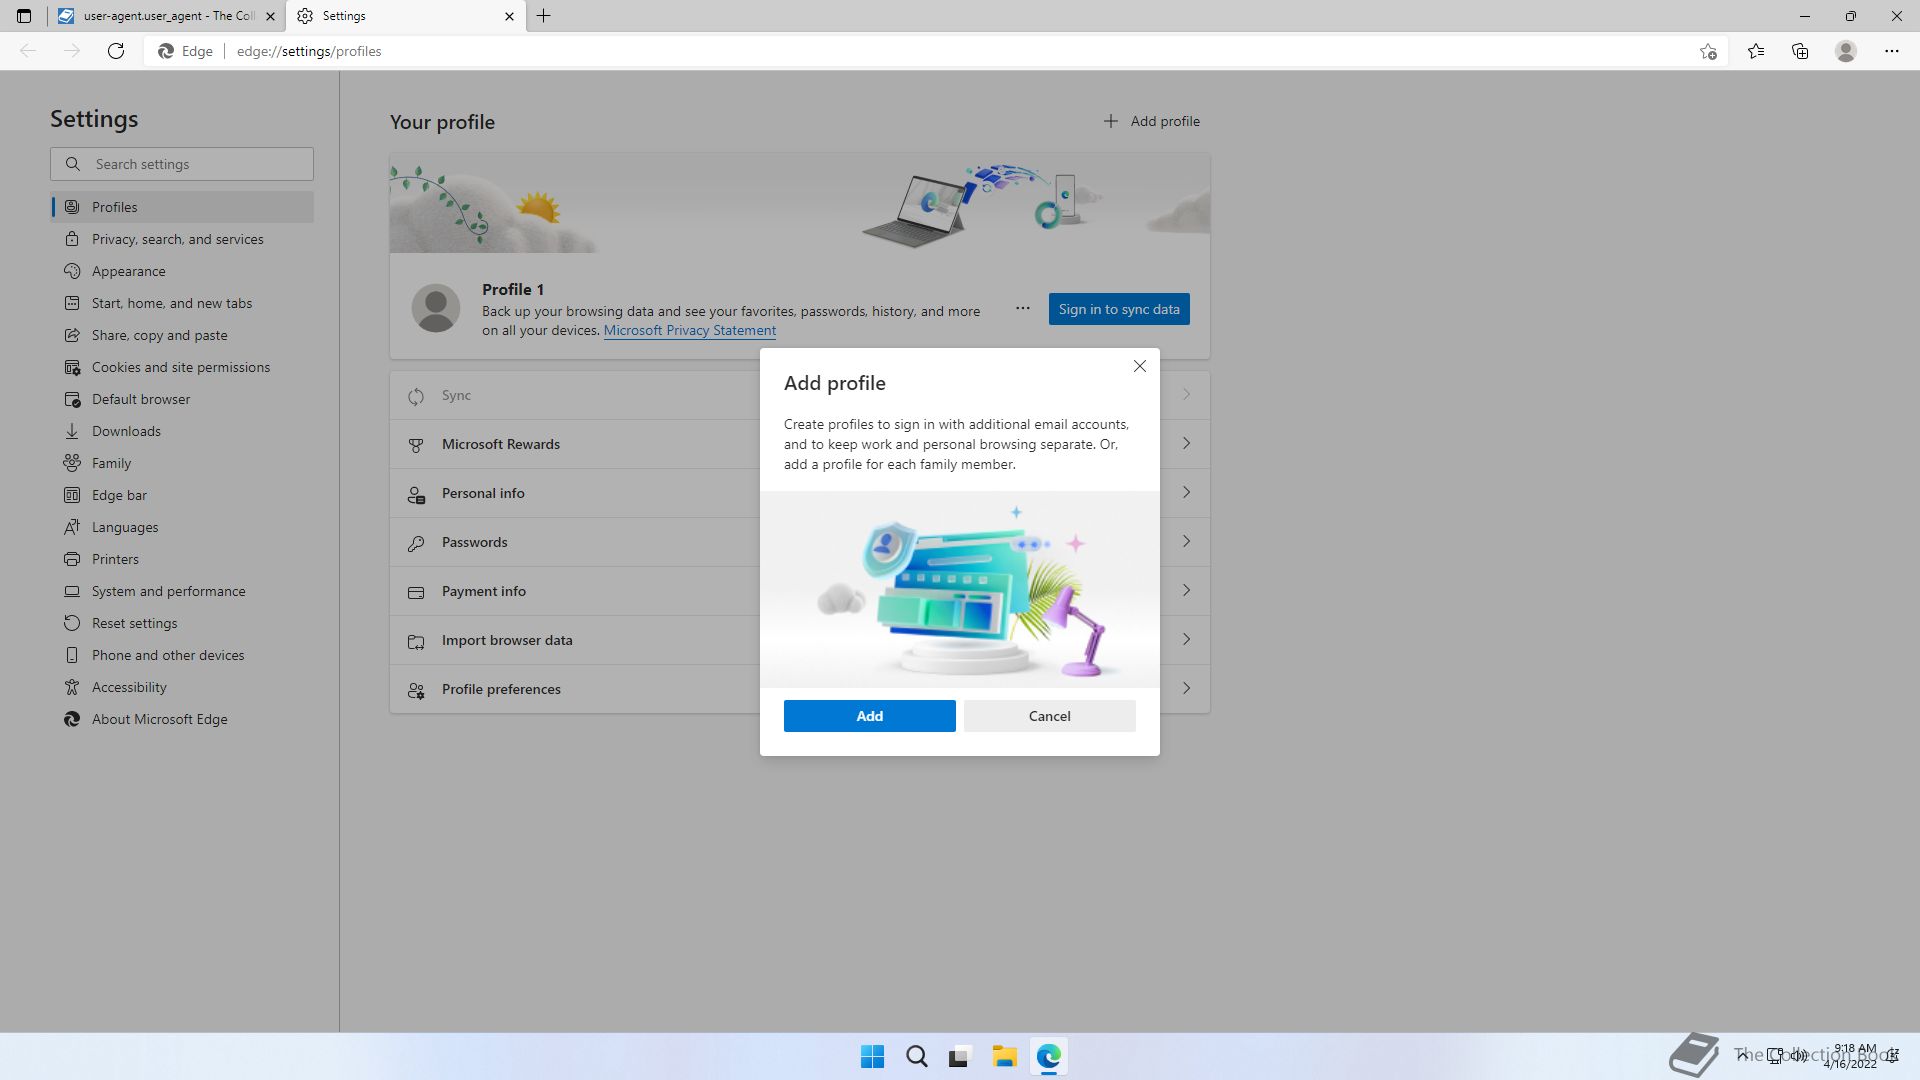This screenshot has width=1920, height=1080.
Task: Open Microsoft Privacy Statement link
Action: pyautogui.click(x=689, y=331)
